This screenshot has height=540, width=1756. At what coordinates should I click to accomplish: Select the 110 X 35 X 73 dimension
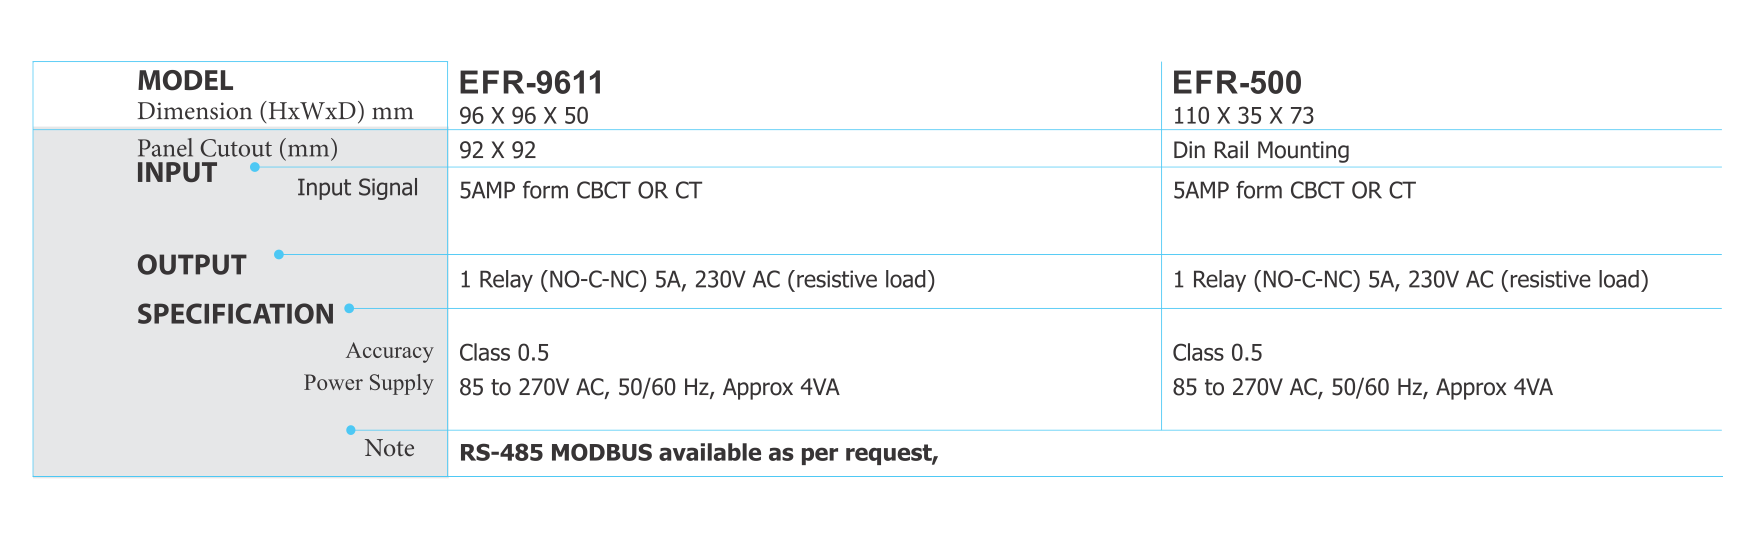click(x=1243, y=116)
